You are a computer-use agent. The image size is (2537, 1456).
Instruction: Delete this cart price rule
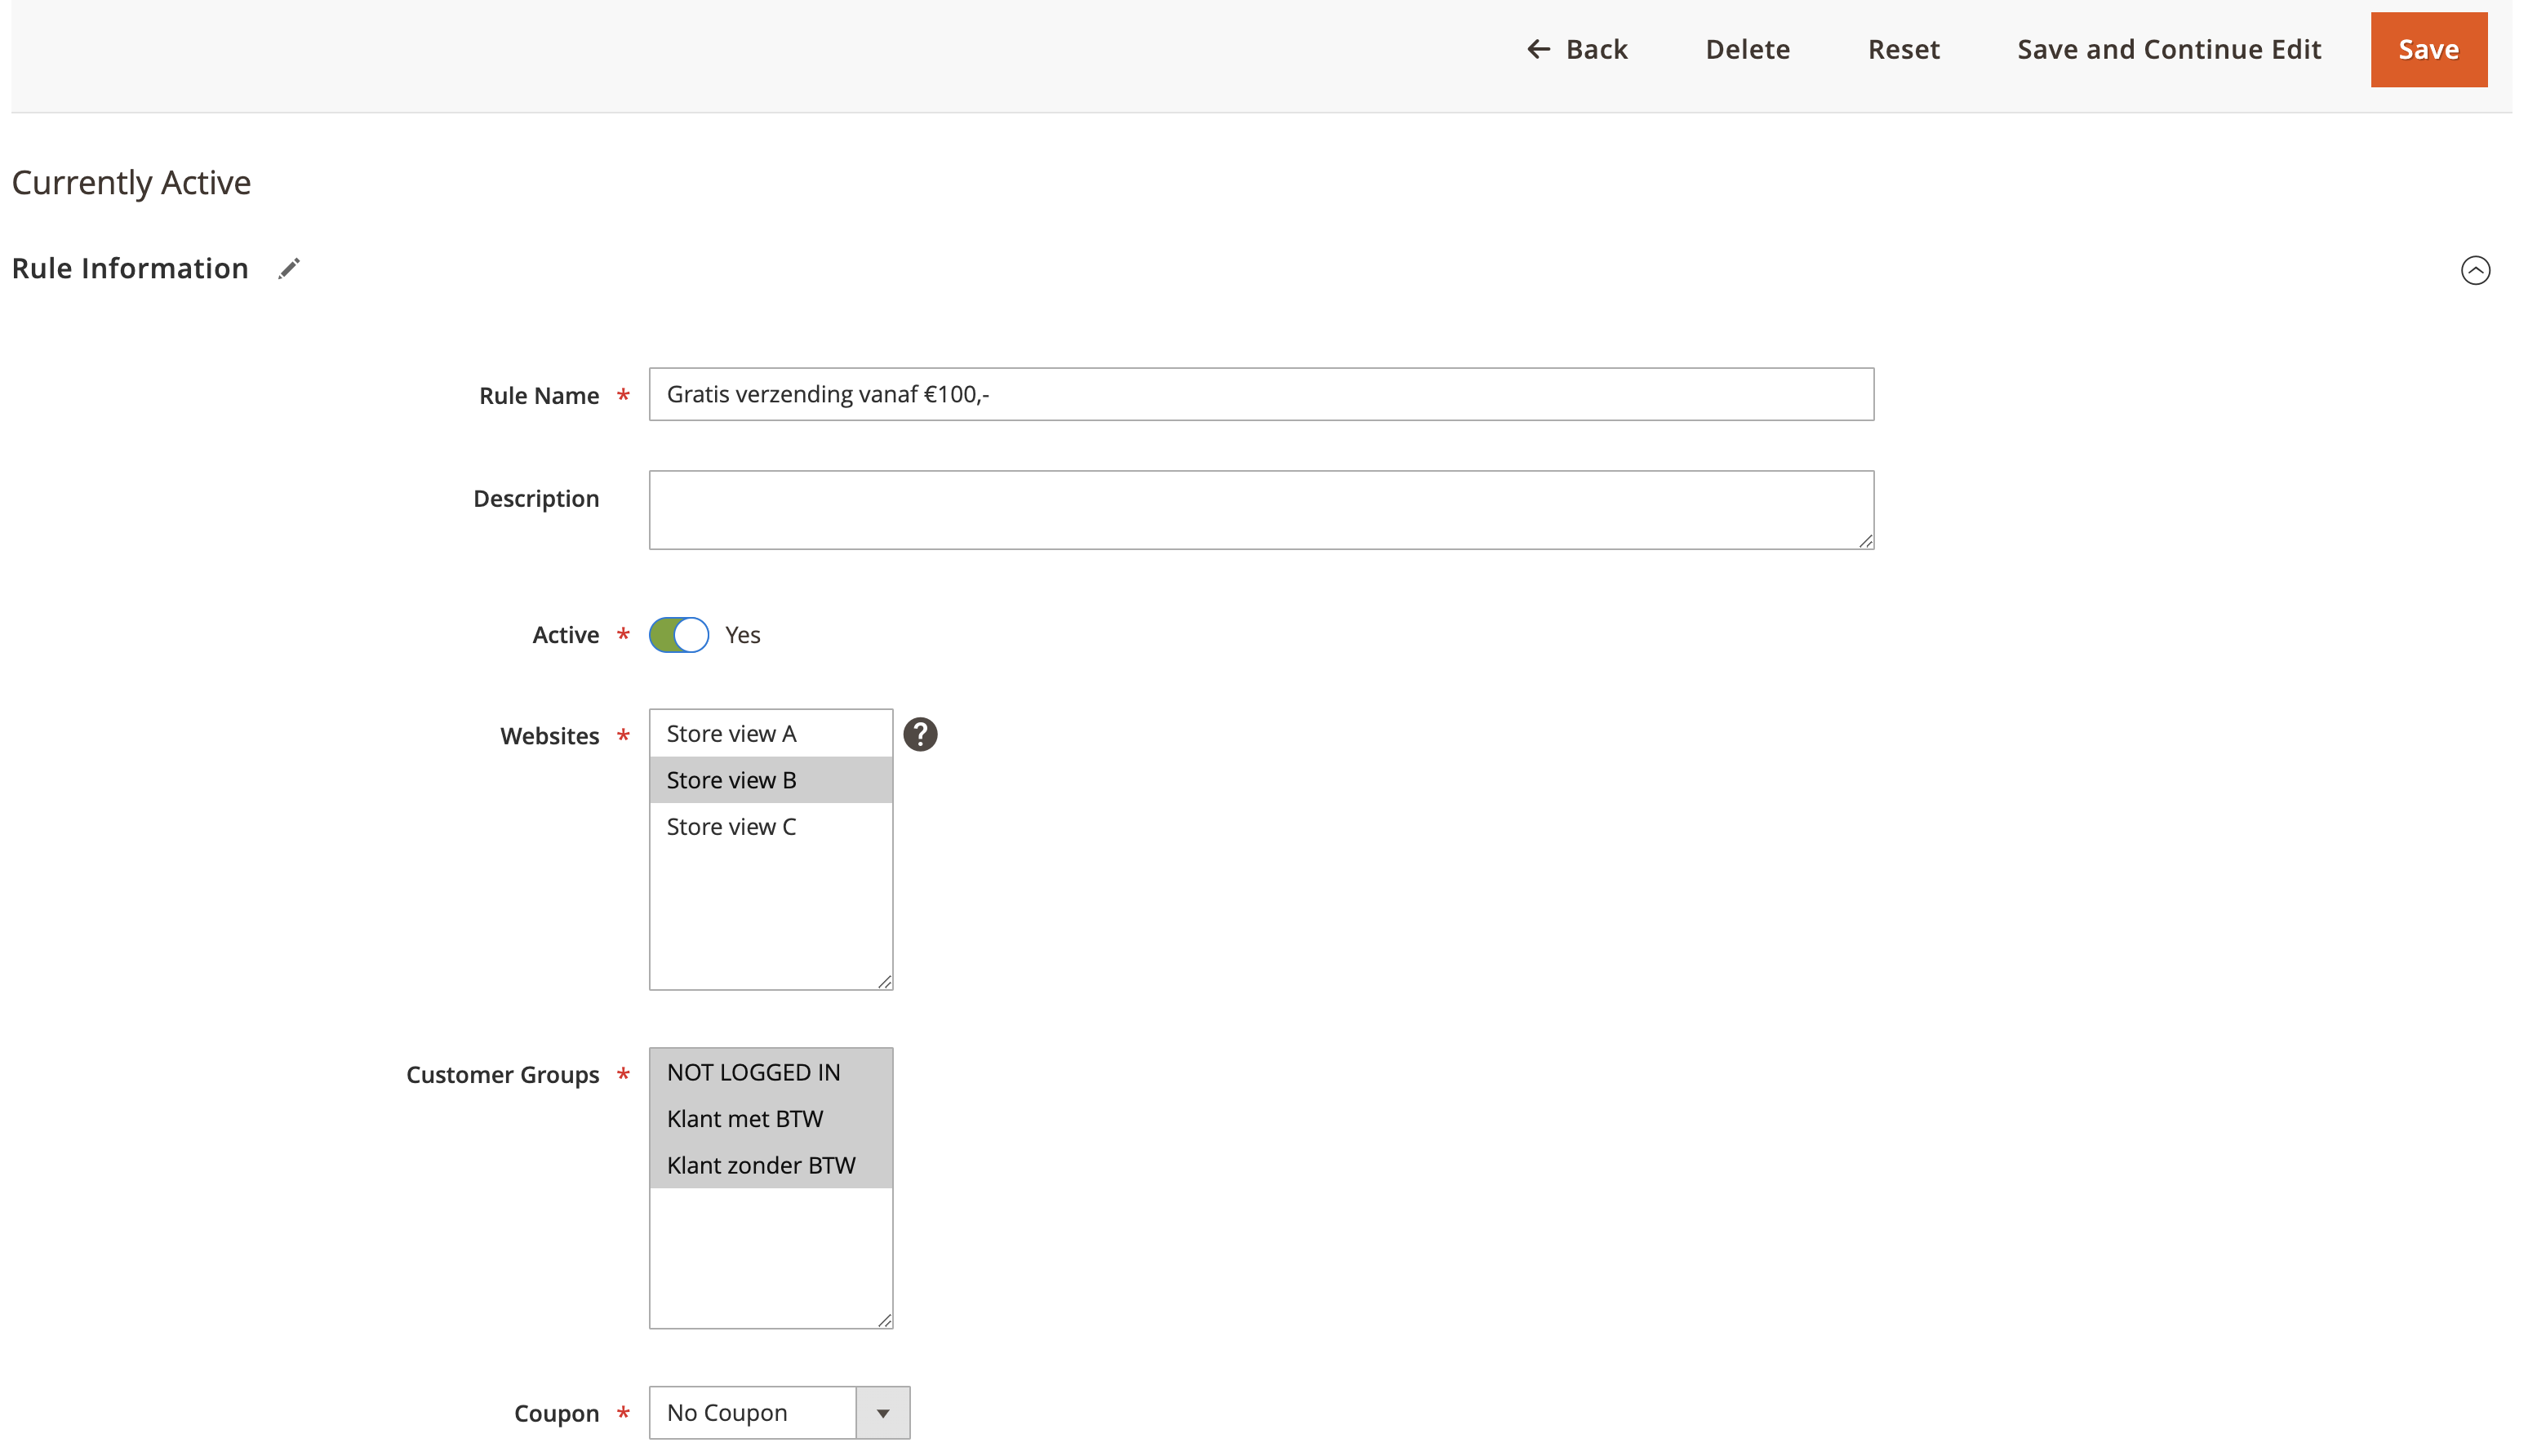pos(1746,49)
